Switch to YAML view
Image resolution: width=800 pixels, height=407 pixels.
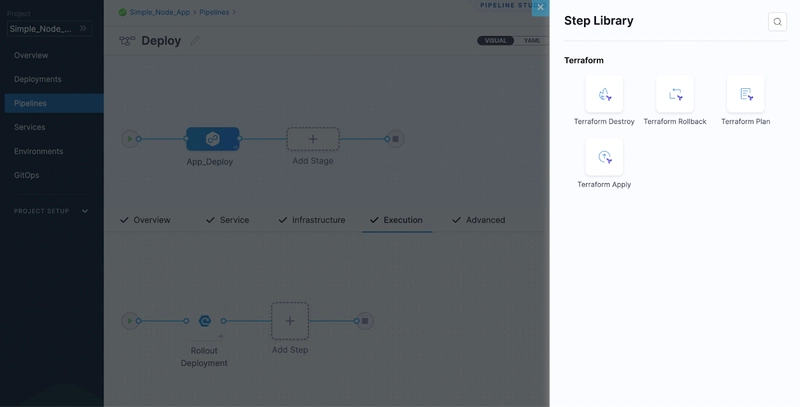click(532, 41)
